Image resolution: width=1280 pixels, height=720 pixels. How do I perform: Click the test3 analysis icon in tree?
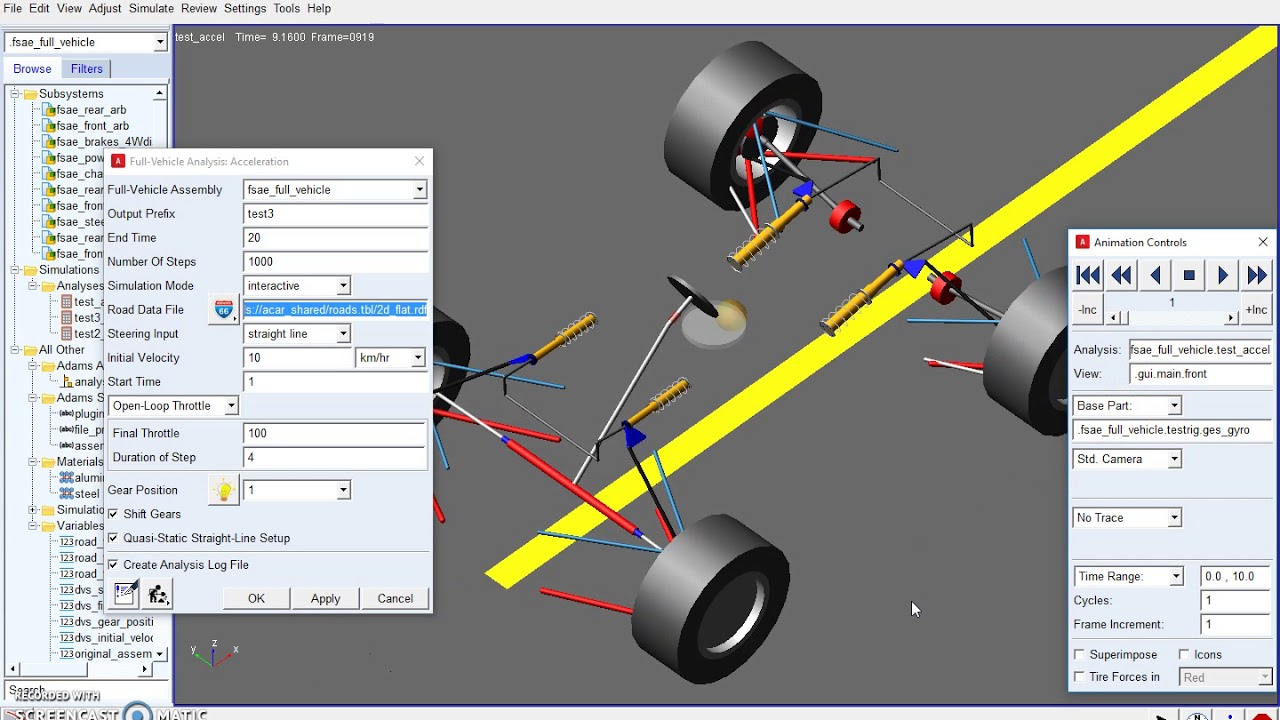[66, 318]
